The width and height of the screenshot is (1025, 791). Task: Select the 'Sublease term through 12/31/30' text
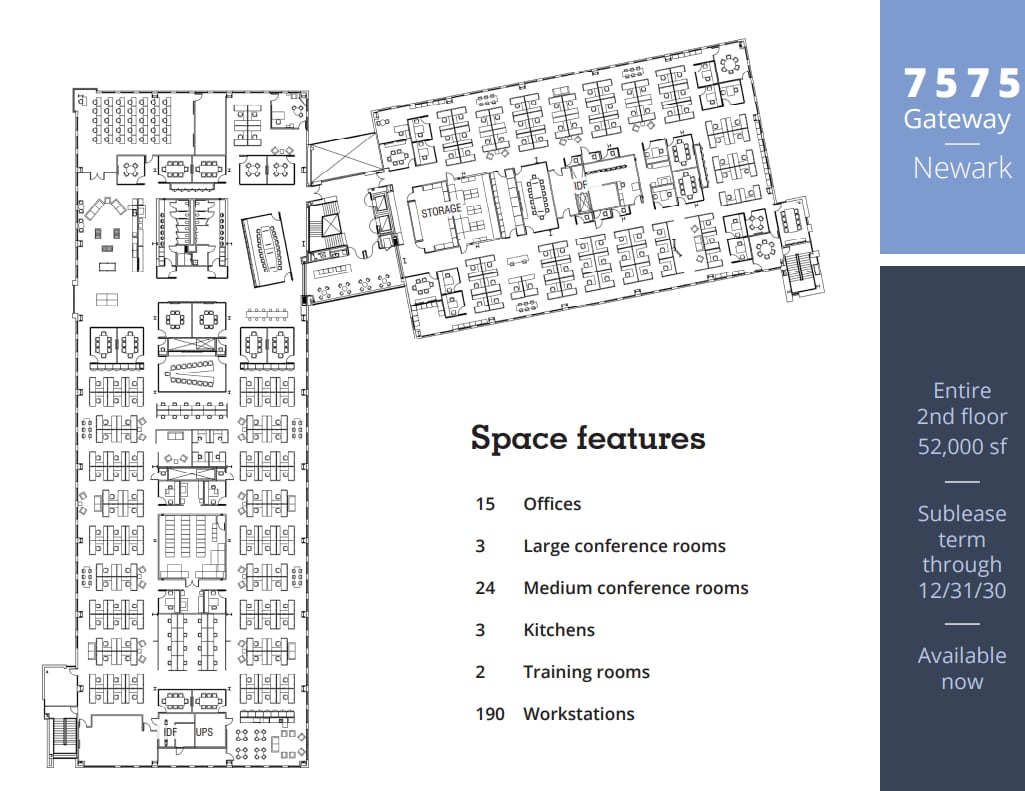(960, 551)
